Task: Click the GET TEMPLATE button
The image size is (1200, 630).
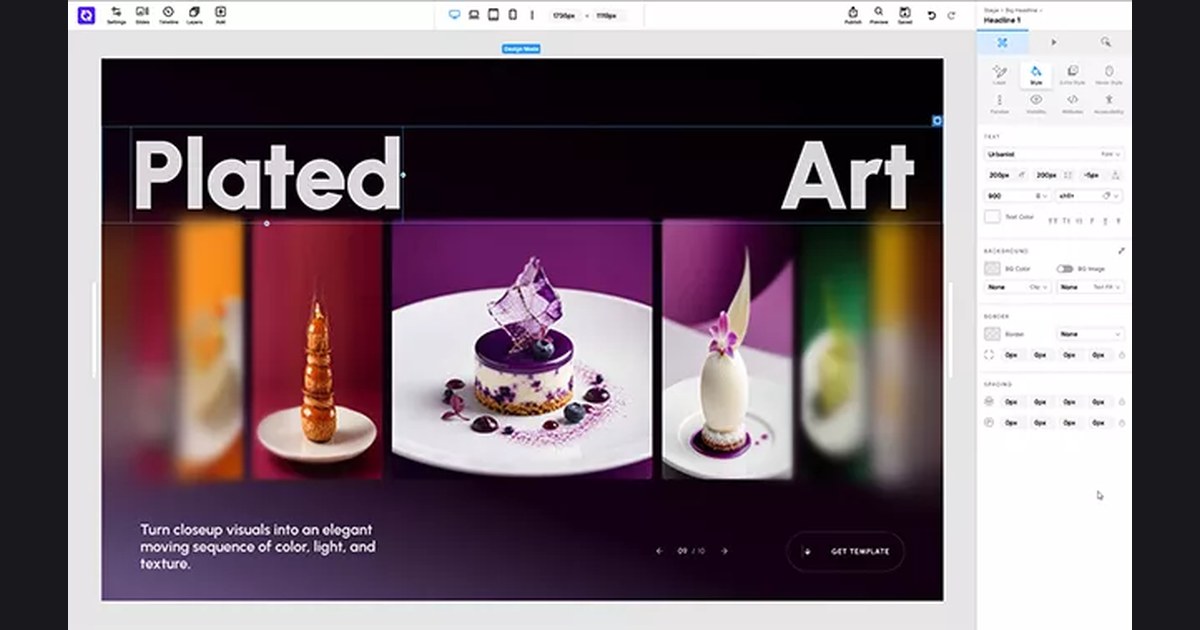Action: 845,551
